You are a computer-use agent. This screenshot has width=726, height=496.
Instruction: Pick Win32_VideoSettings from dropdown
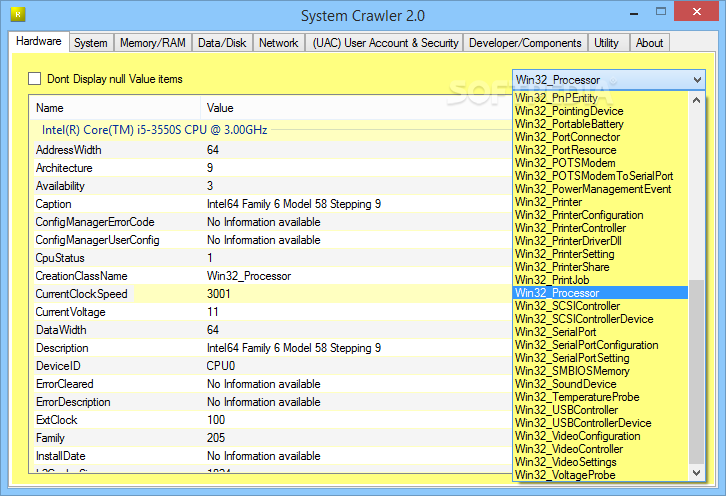click(601, 461)
